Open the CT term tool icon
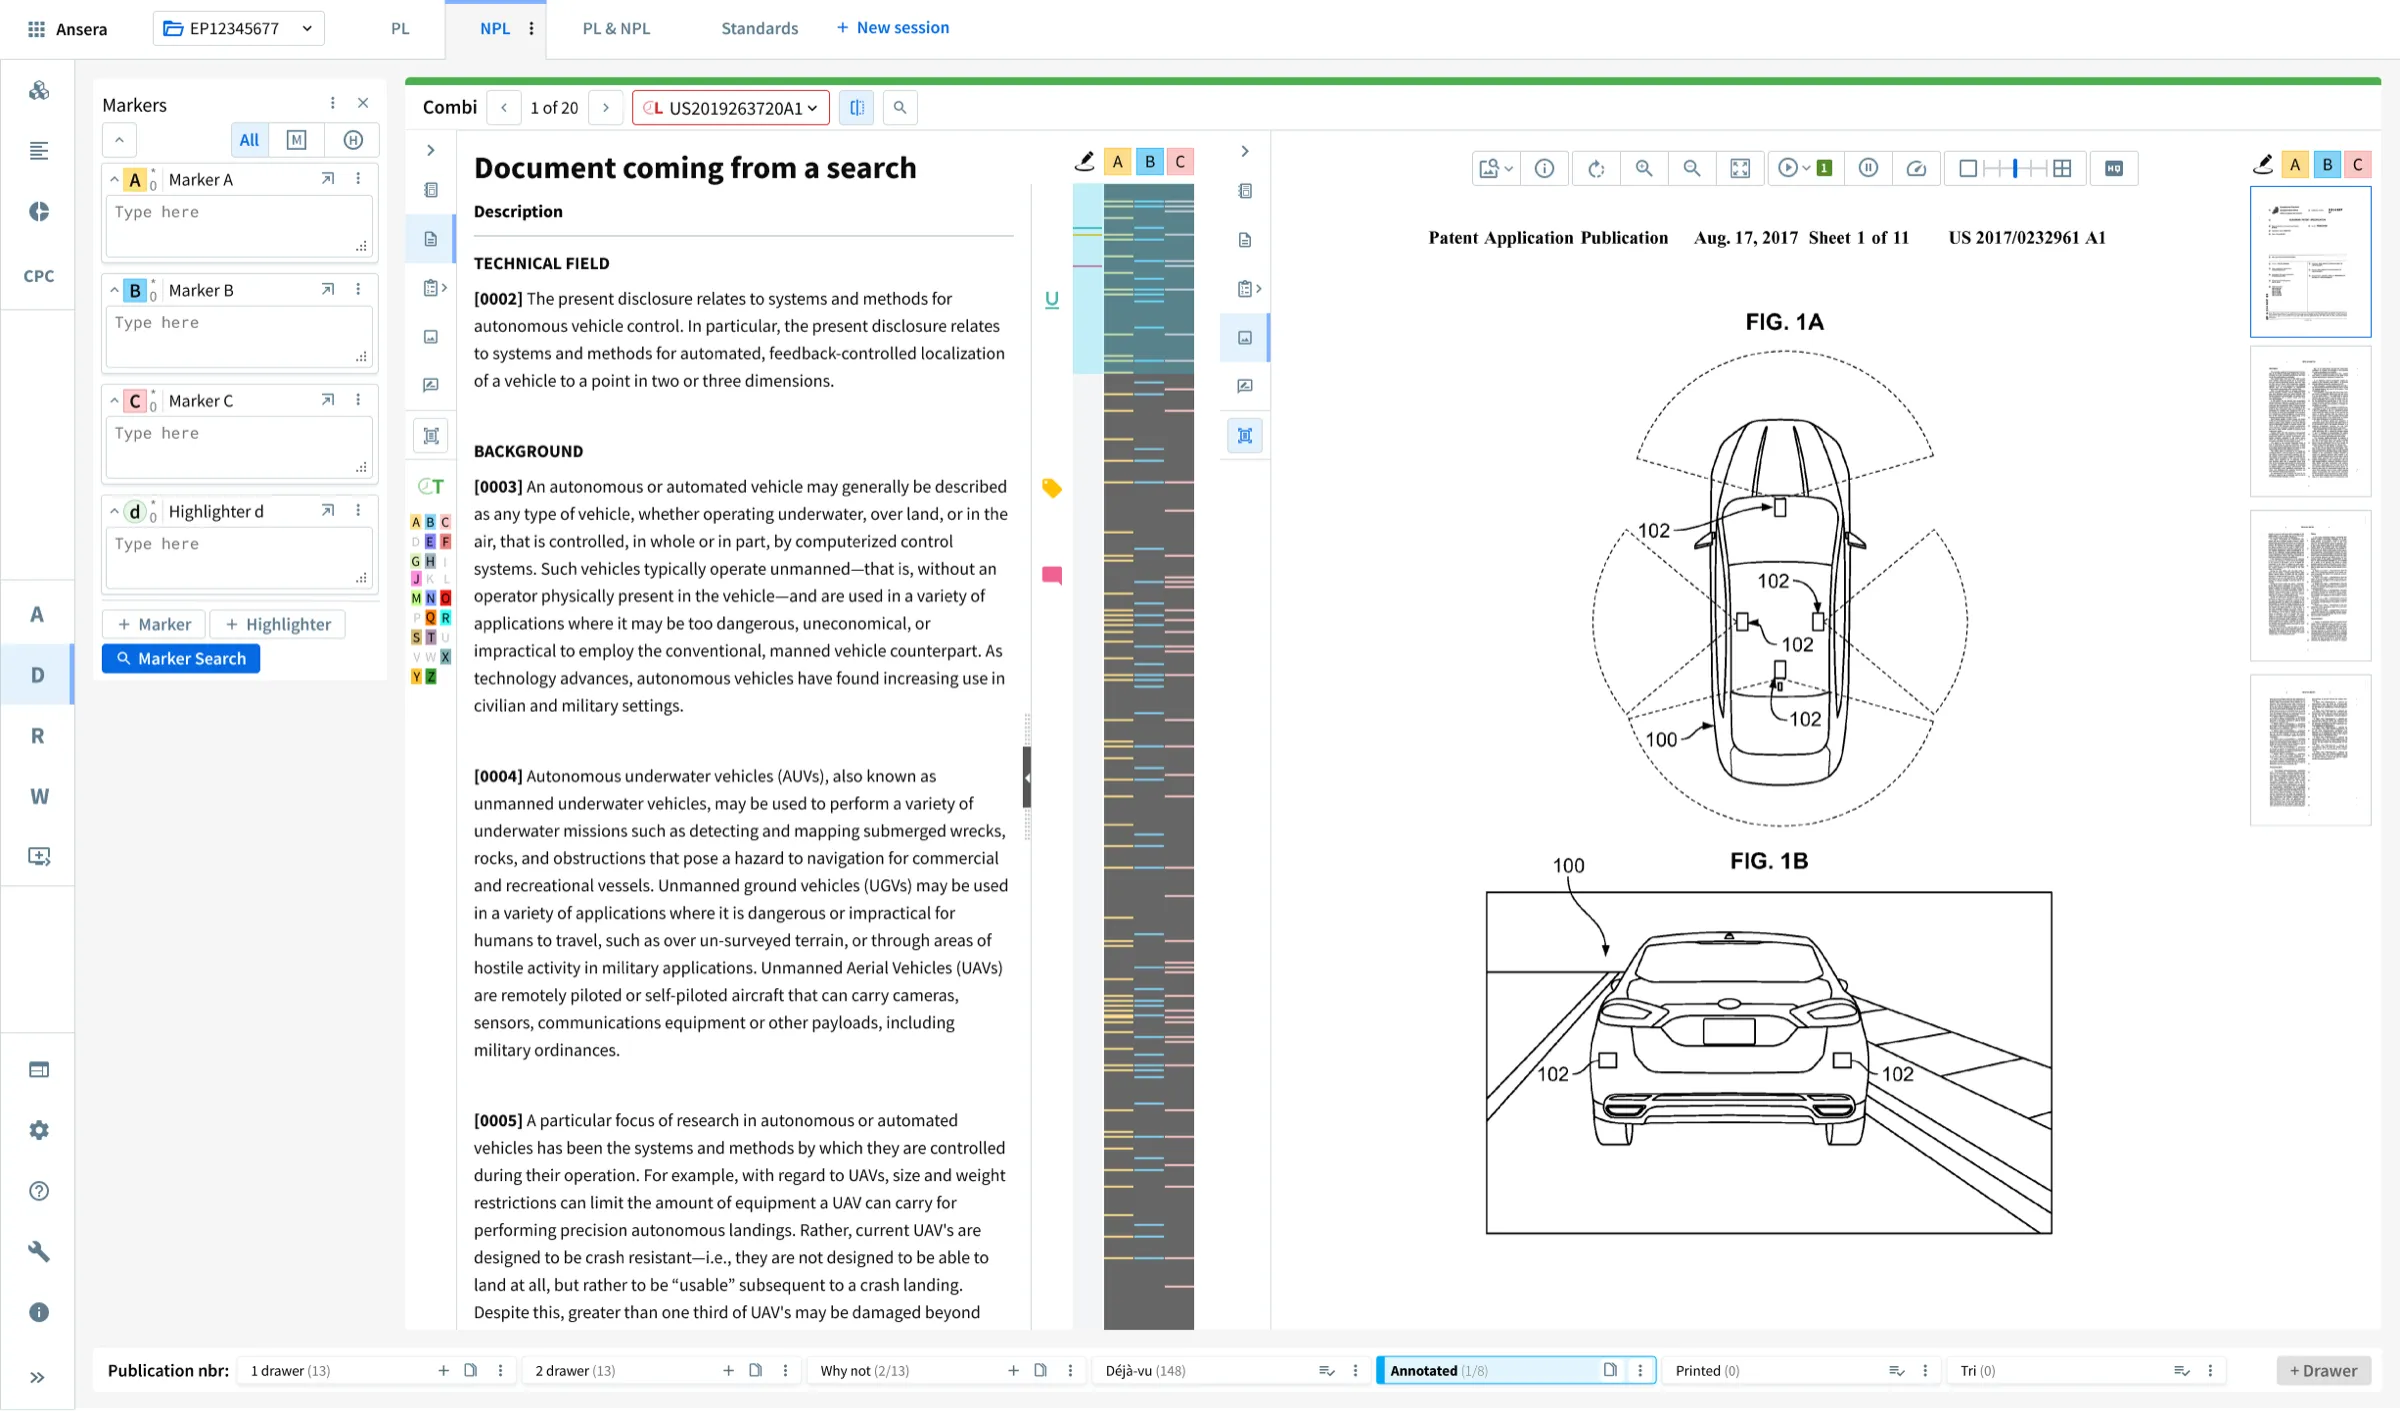 tap(431, 487)
